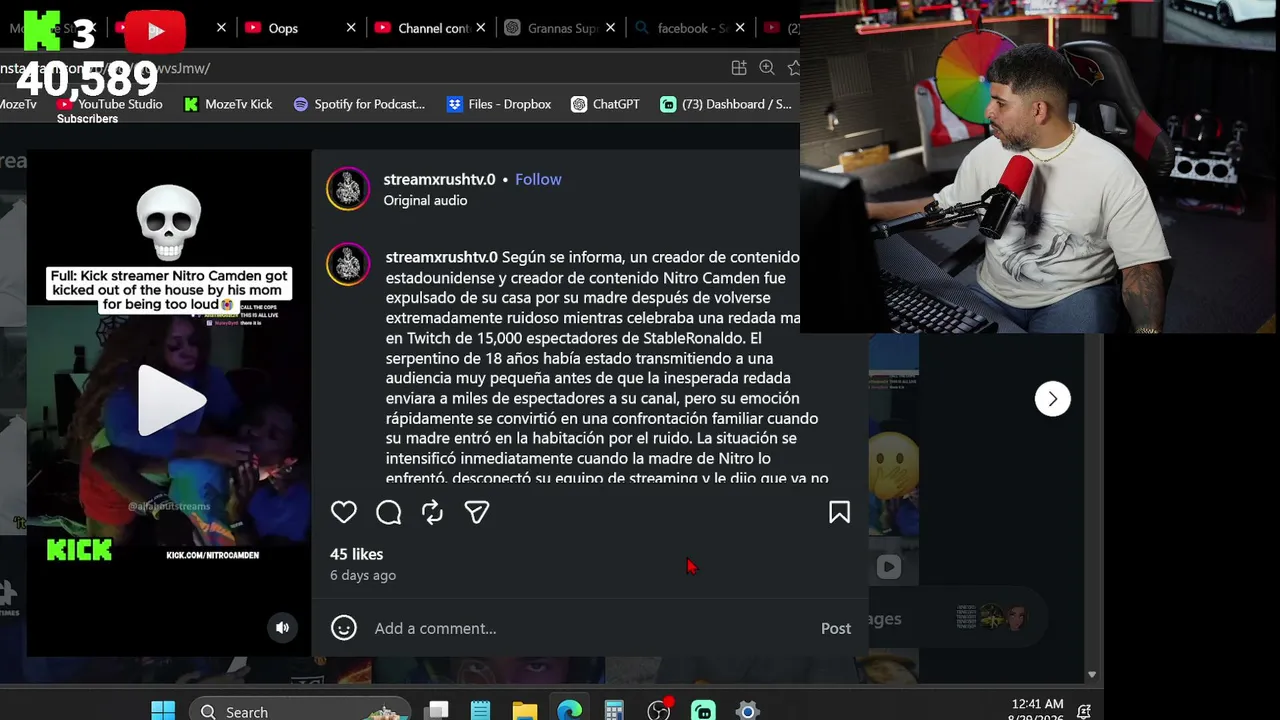The width and height of the screenshot is (1280, 720).
Task: View the 45 likes list
Action: (357, 554)
